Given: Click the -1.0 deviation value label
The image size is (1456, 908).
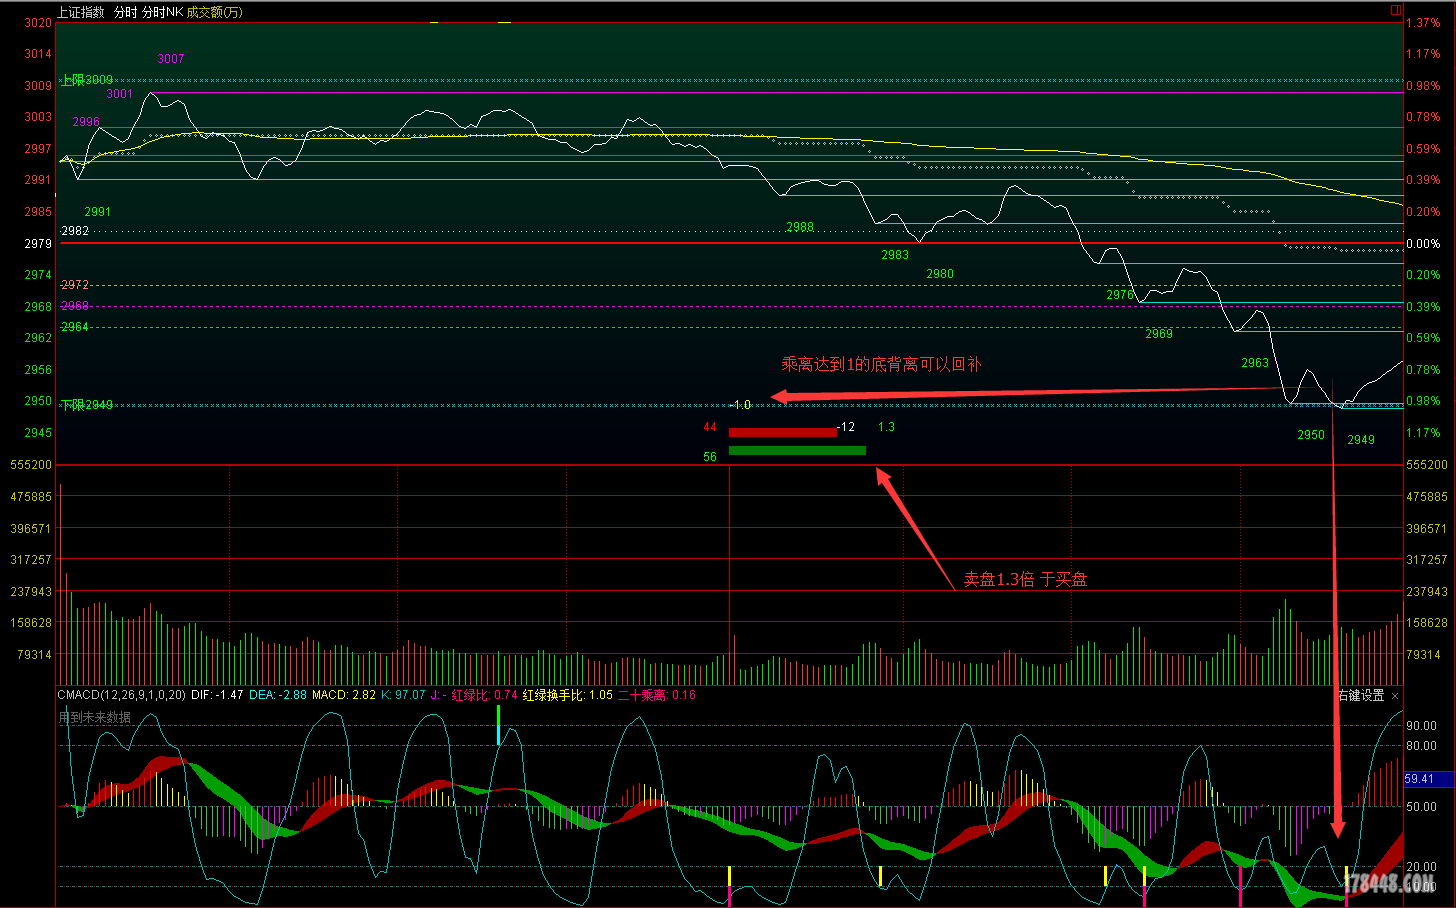Looking at the screenshot, I should pyautogui.click(x=740, y=405).
